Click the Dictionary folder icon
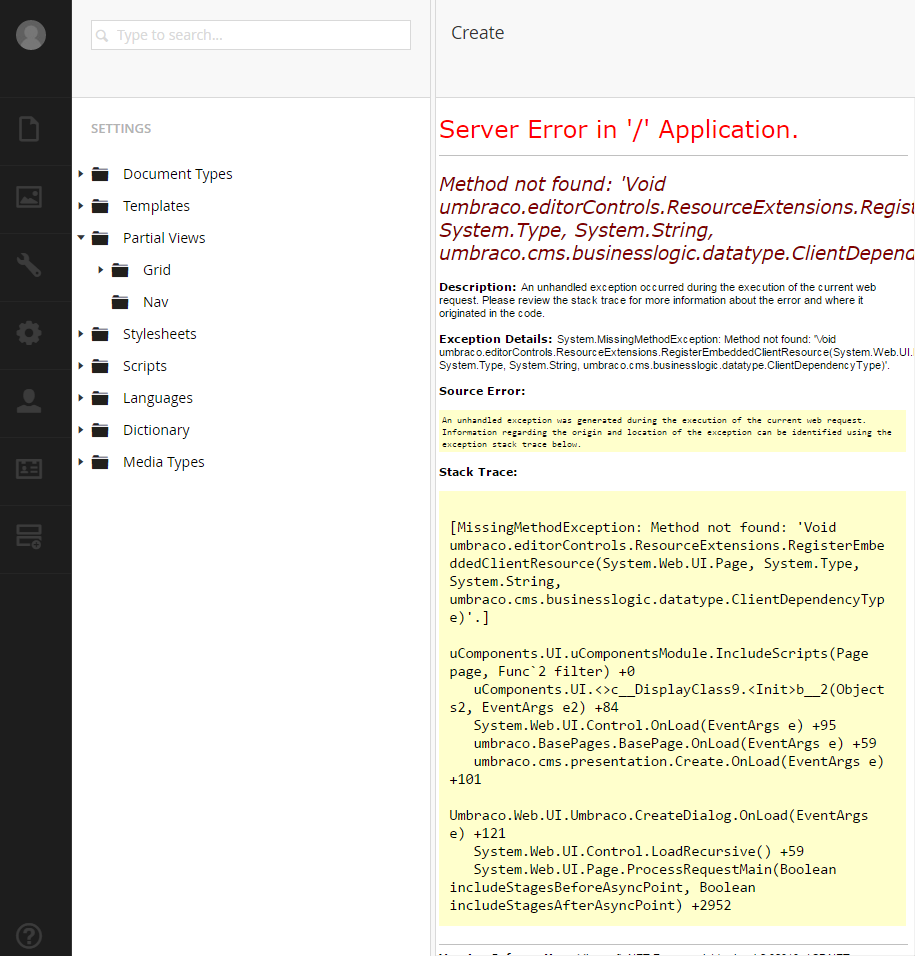This screenshot has height=956, width=915. [x=100, y=430]
